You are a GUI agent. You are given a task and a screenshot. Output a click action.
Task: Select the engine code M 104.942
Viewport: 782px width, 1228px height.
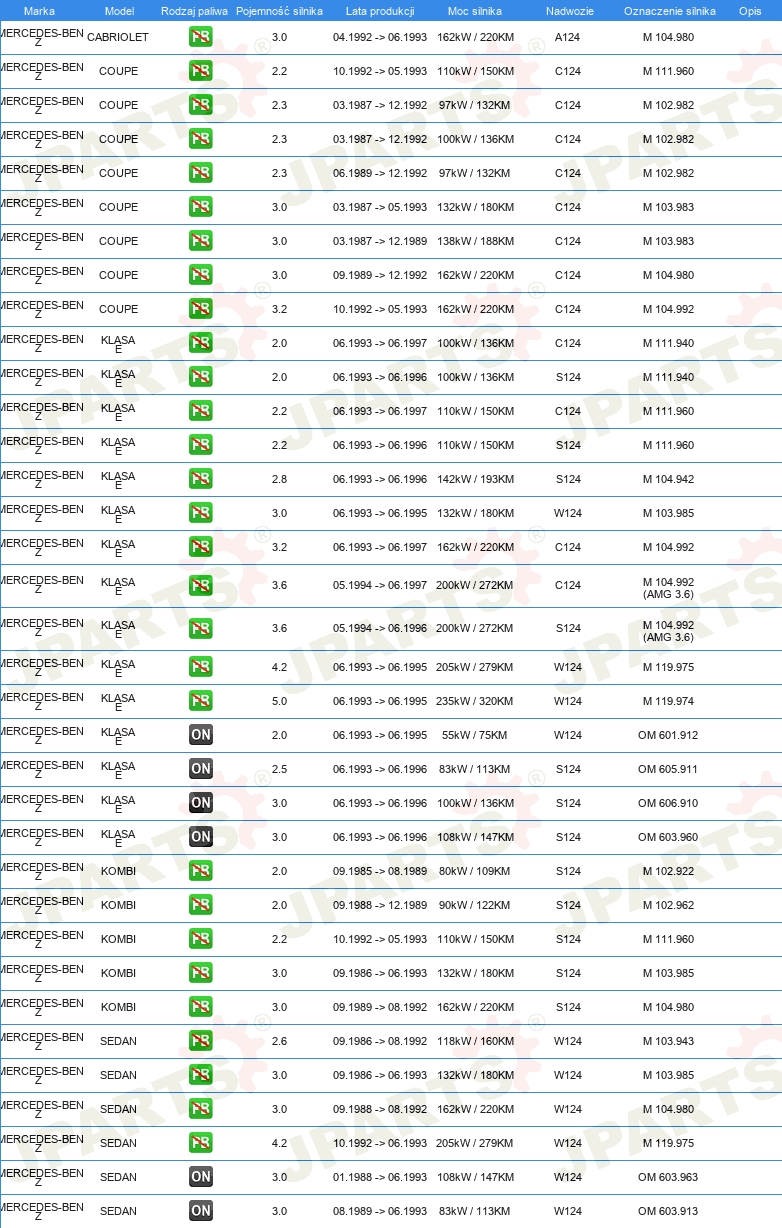click(668, 479)
